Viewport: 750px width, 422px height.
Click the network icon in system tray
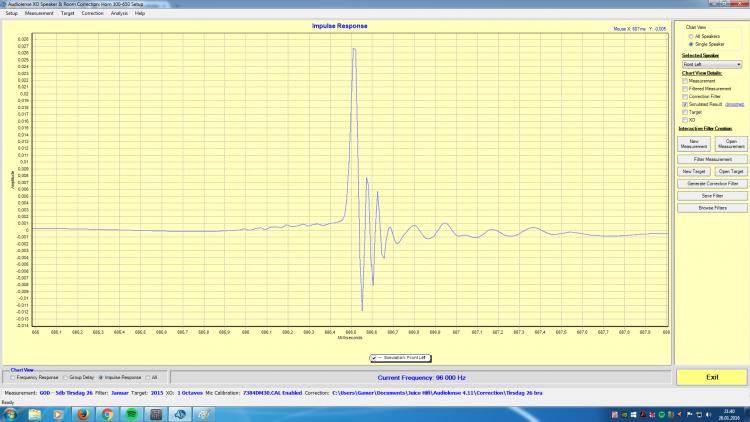[x=699, y=414]
